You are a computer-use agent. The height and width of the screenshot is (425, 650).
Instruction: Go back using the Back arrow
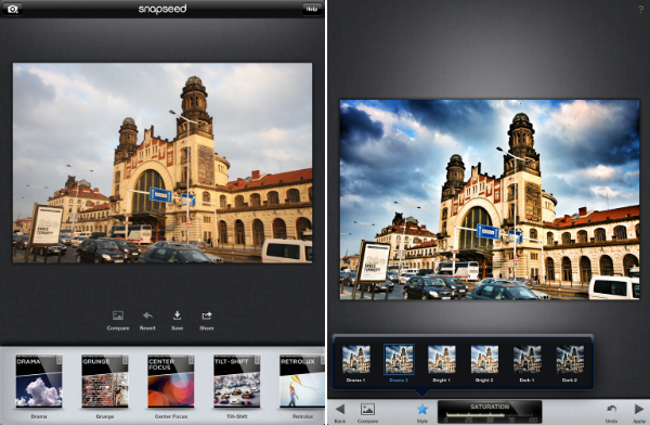tap(340, 412)
